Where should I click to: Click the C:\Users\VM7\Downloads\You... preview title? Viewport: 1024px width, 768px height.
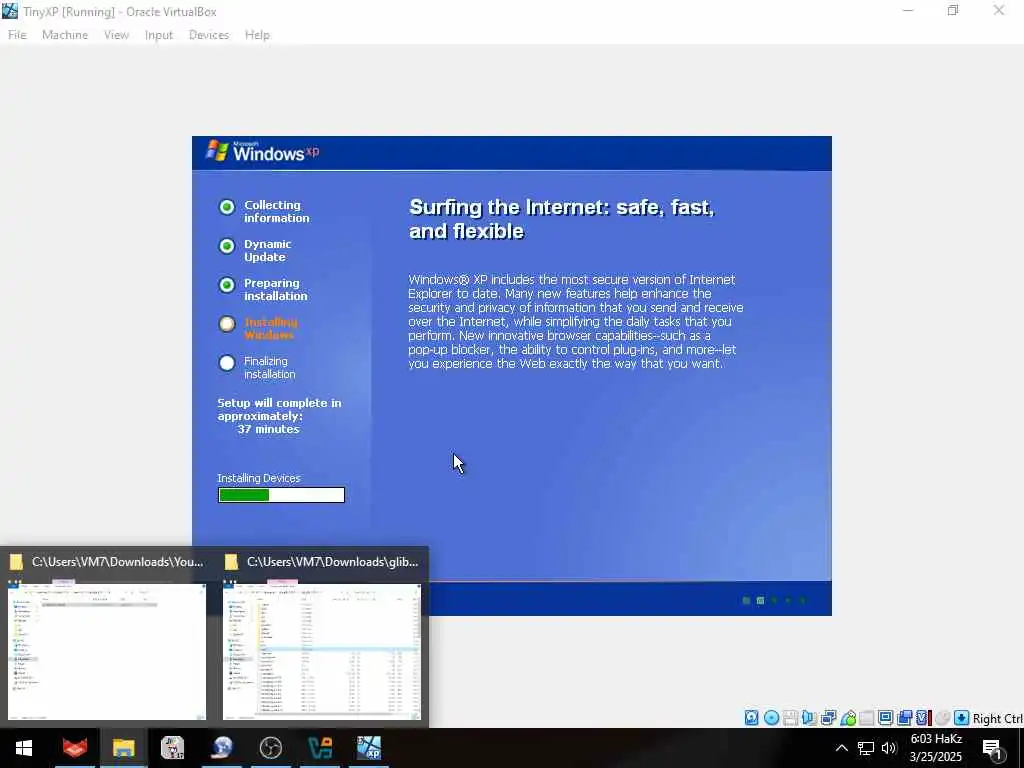tap(118, 562)
